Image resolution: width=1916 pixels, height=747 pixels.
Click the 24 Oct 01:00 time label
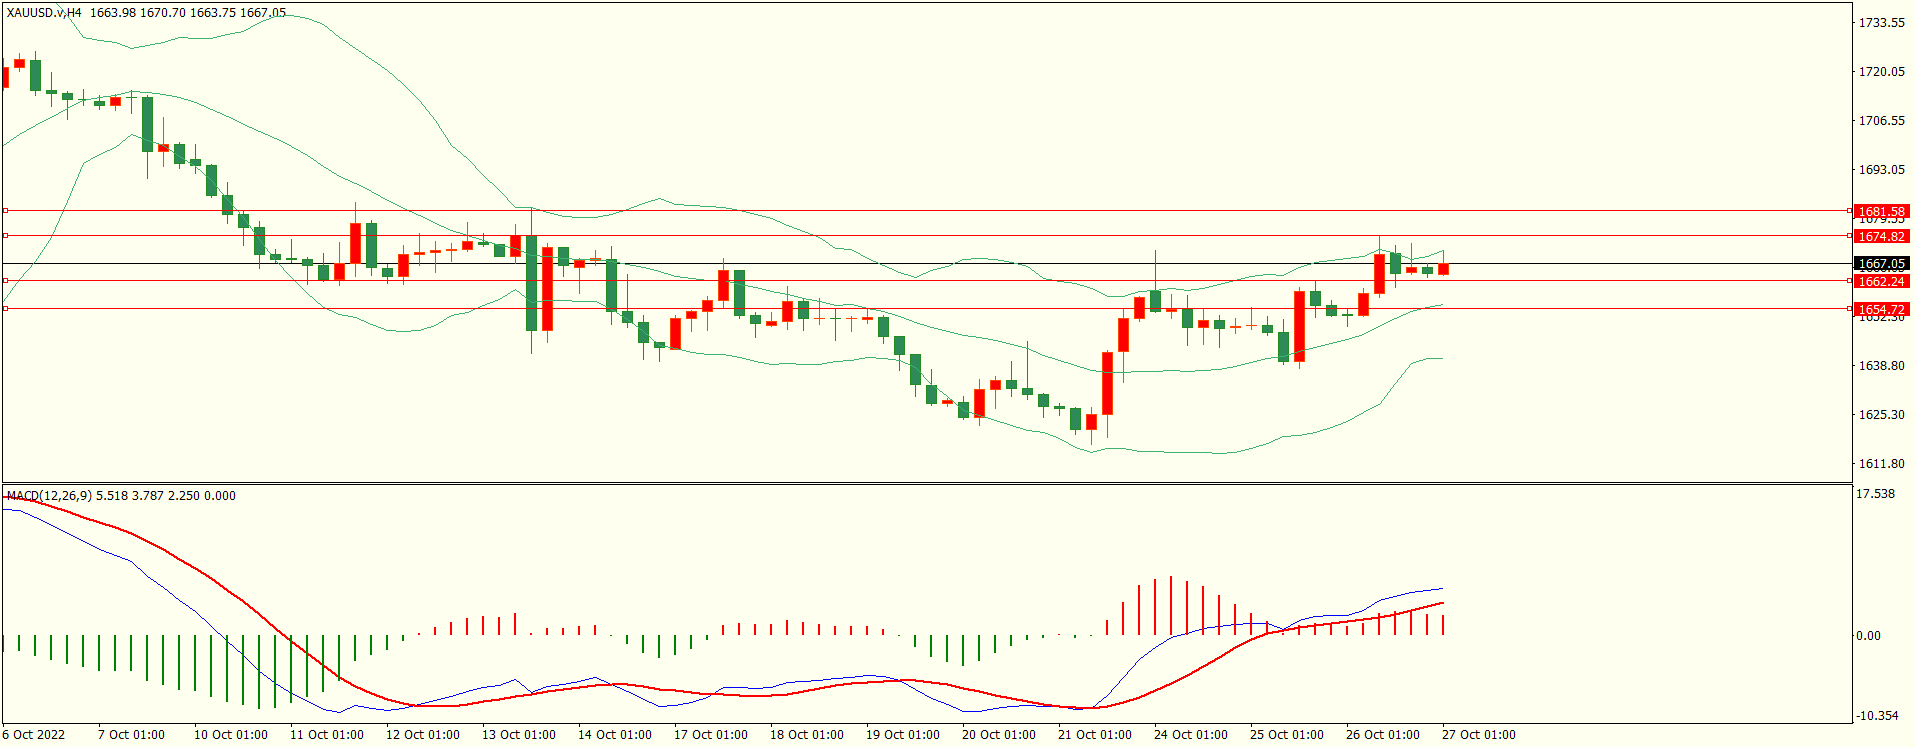point(1190,735)
